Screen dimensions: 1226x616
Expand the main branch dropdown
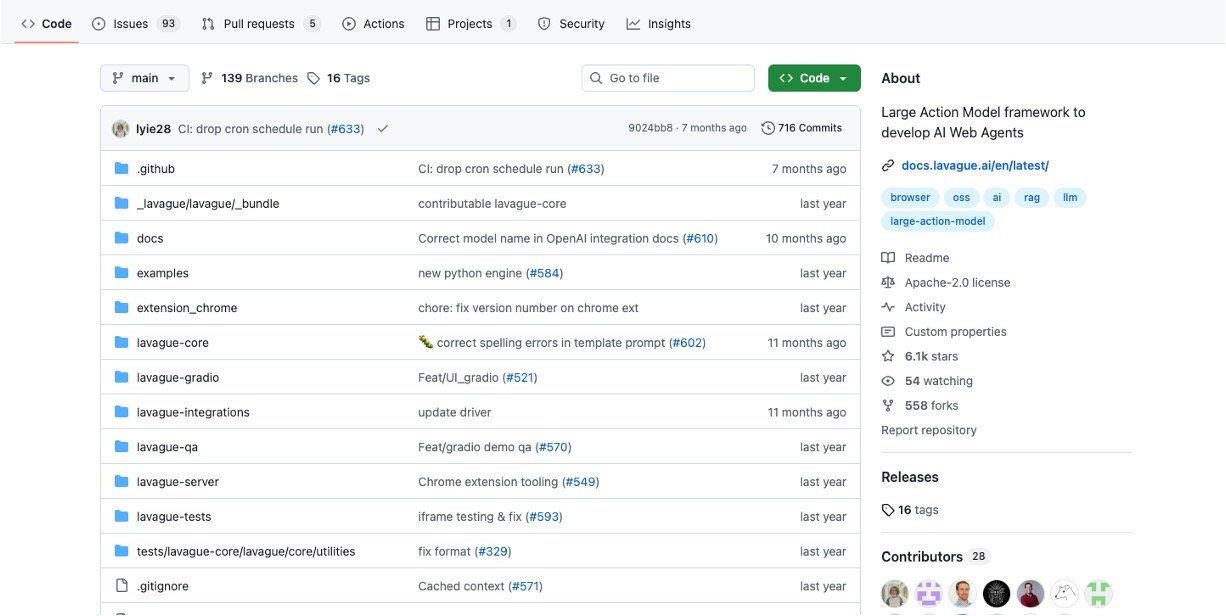(x=144, y=78)
